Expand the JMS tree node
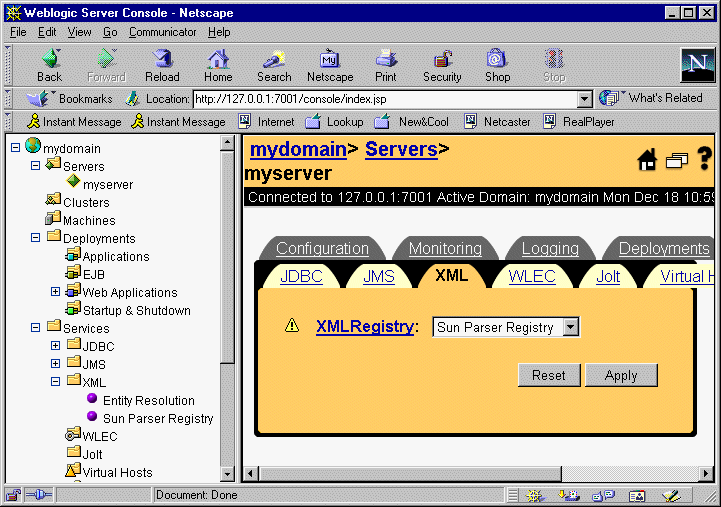721x507 pixels. (55, 364)
